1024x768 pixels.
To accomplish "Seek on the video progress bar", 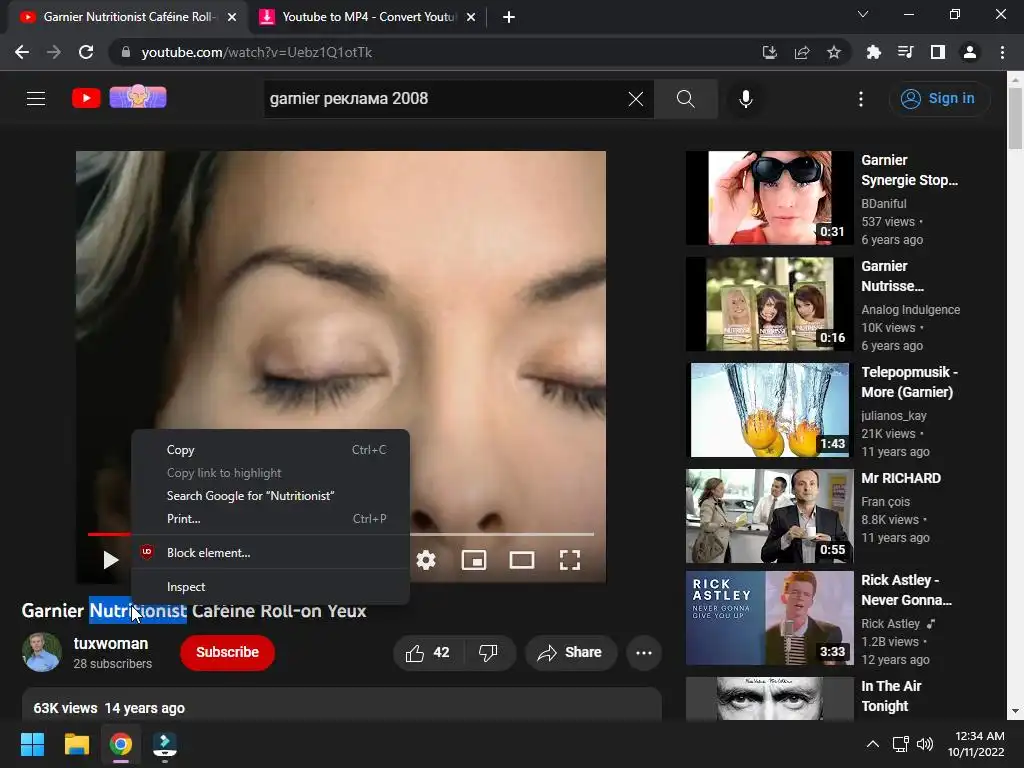I will [341, 534].
